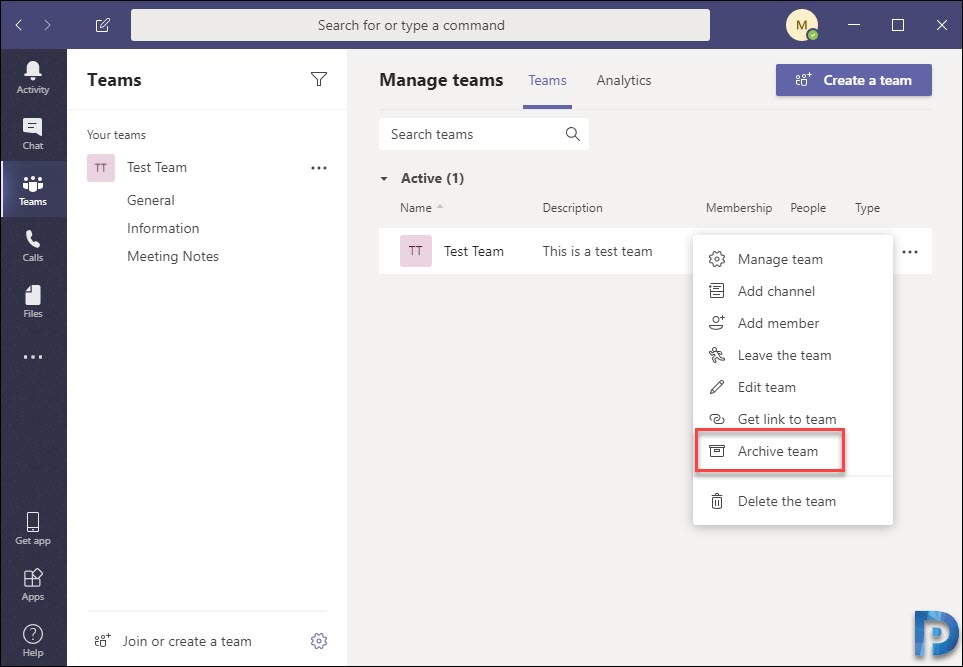Select Add channel in the context menu
963x667 pixels.
click(x=792, y=291)
